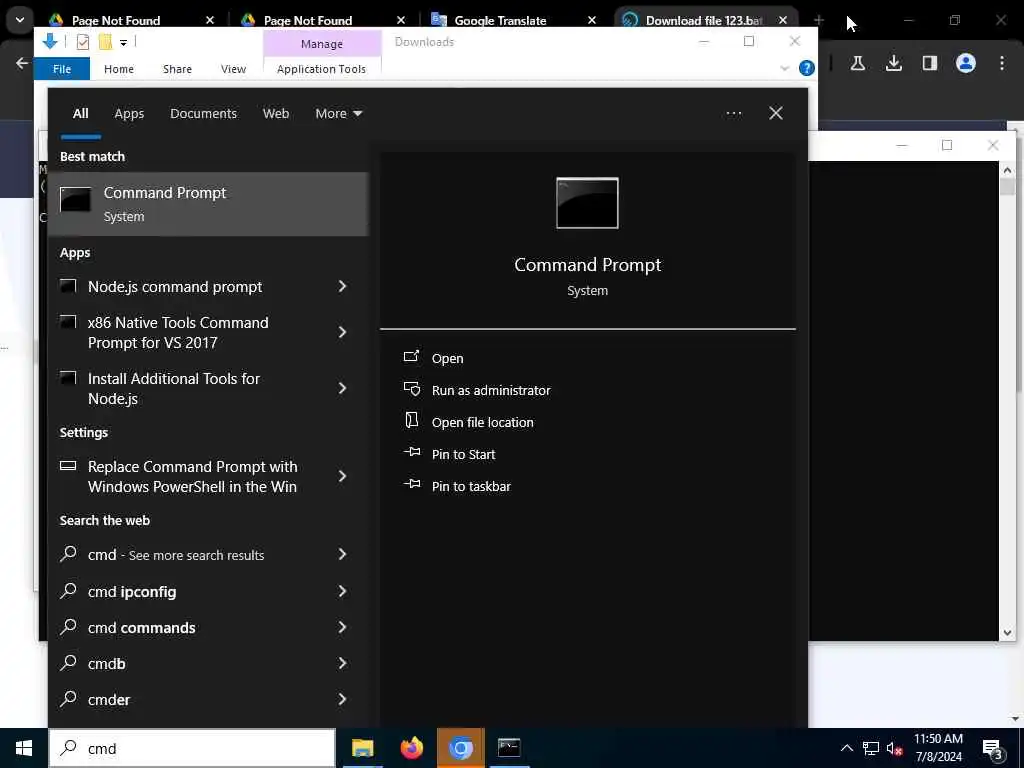Image resolution: width=1024 pixels, height=768 pixels.
Task: Select the Documents search filter tab
Action: (203, 114)
